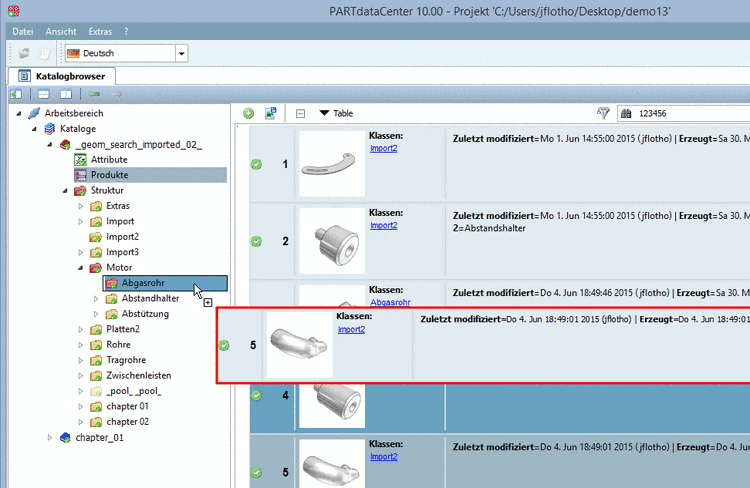
Task: Click the gray forward arrow icon
Action: point(117,94)
